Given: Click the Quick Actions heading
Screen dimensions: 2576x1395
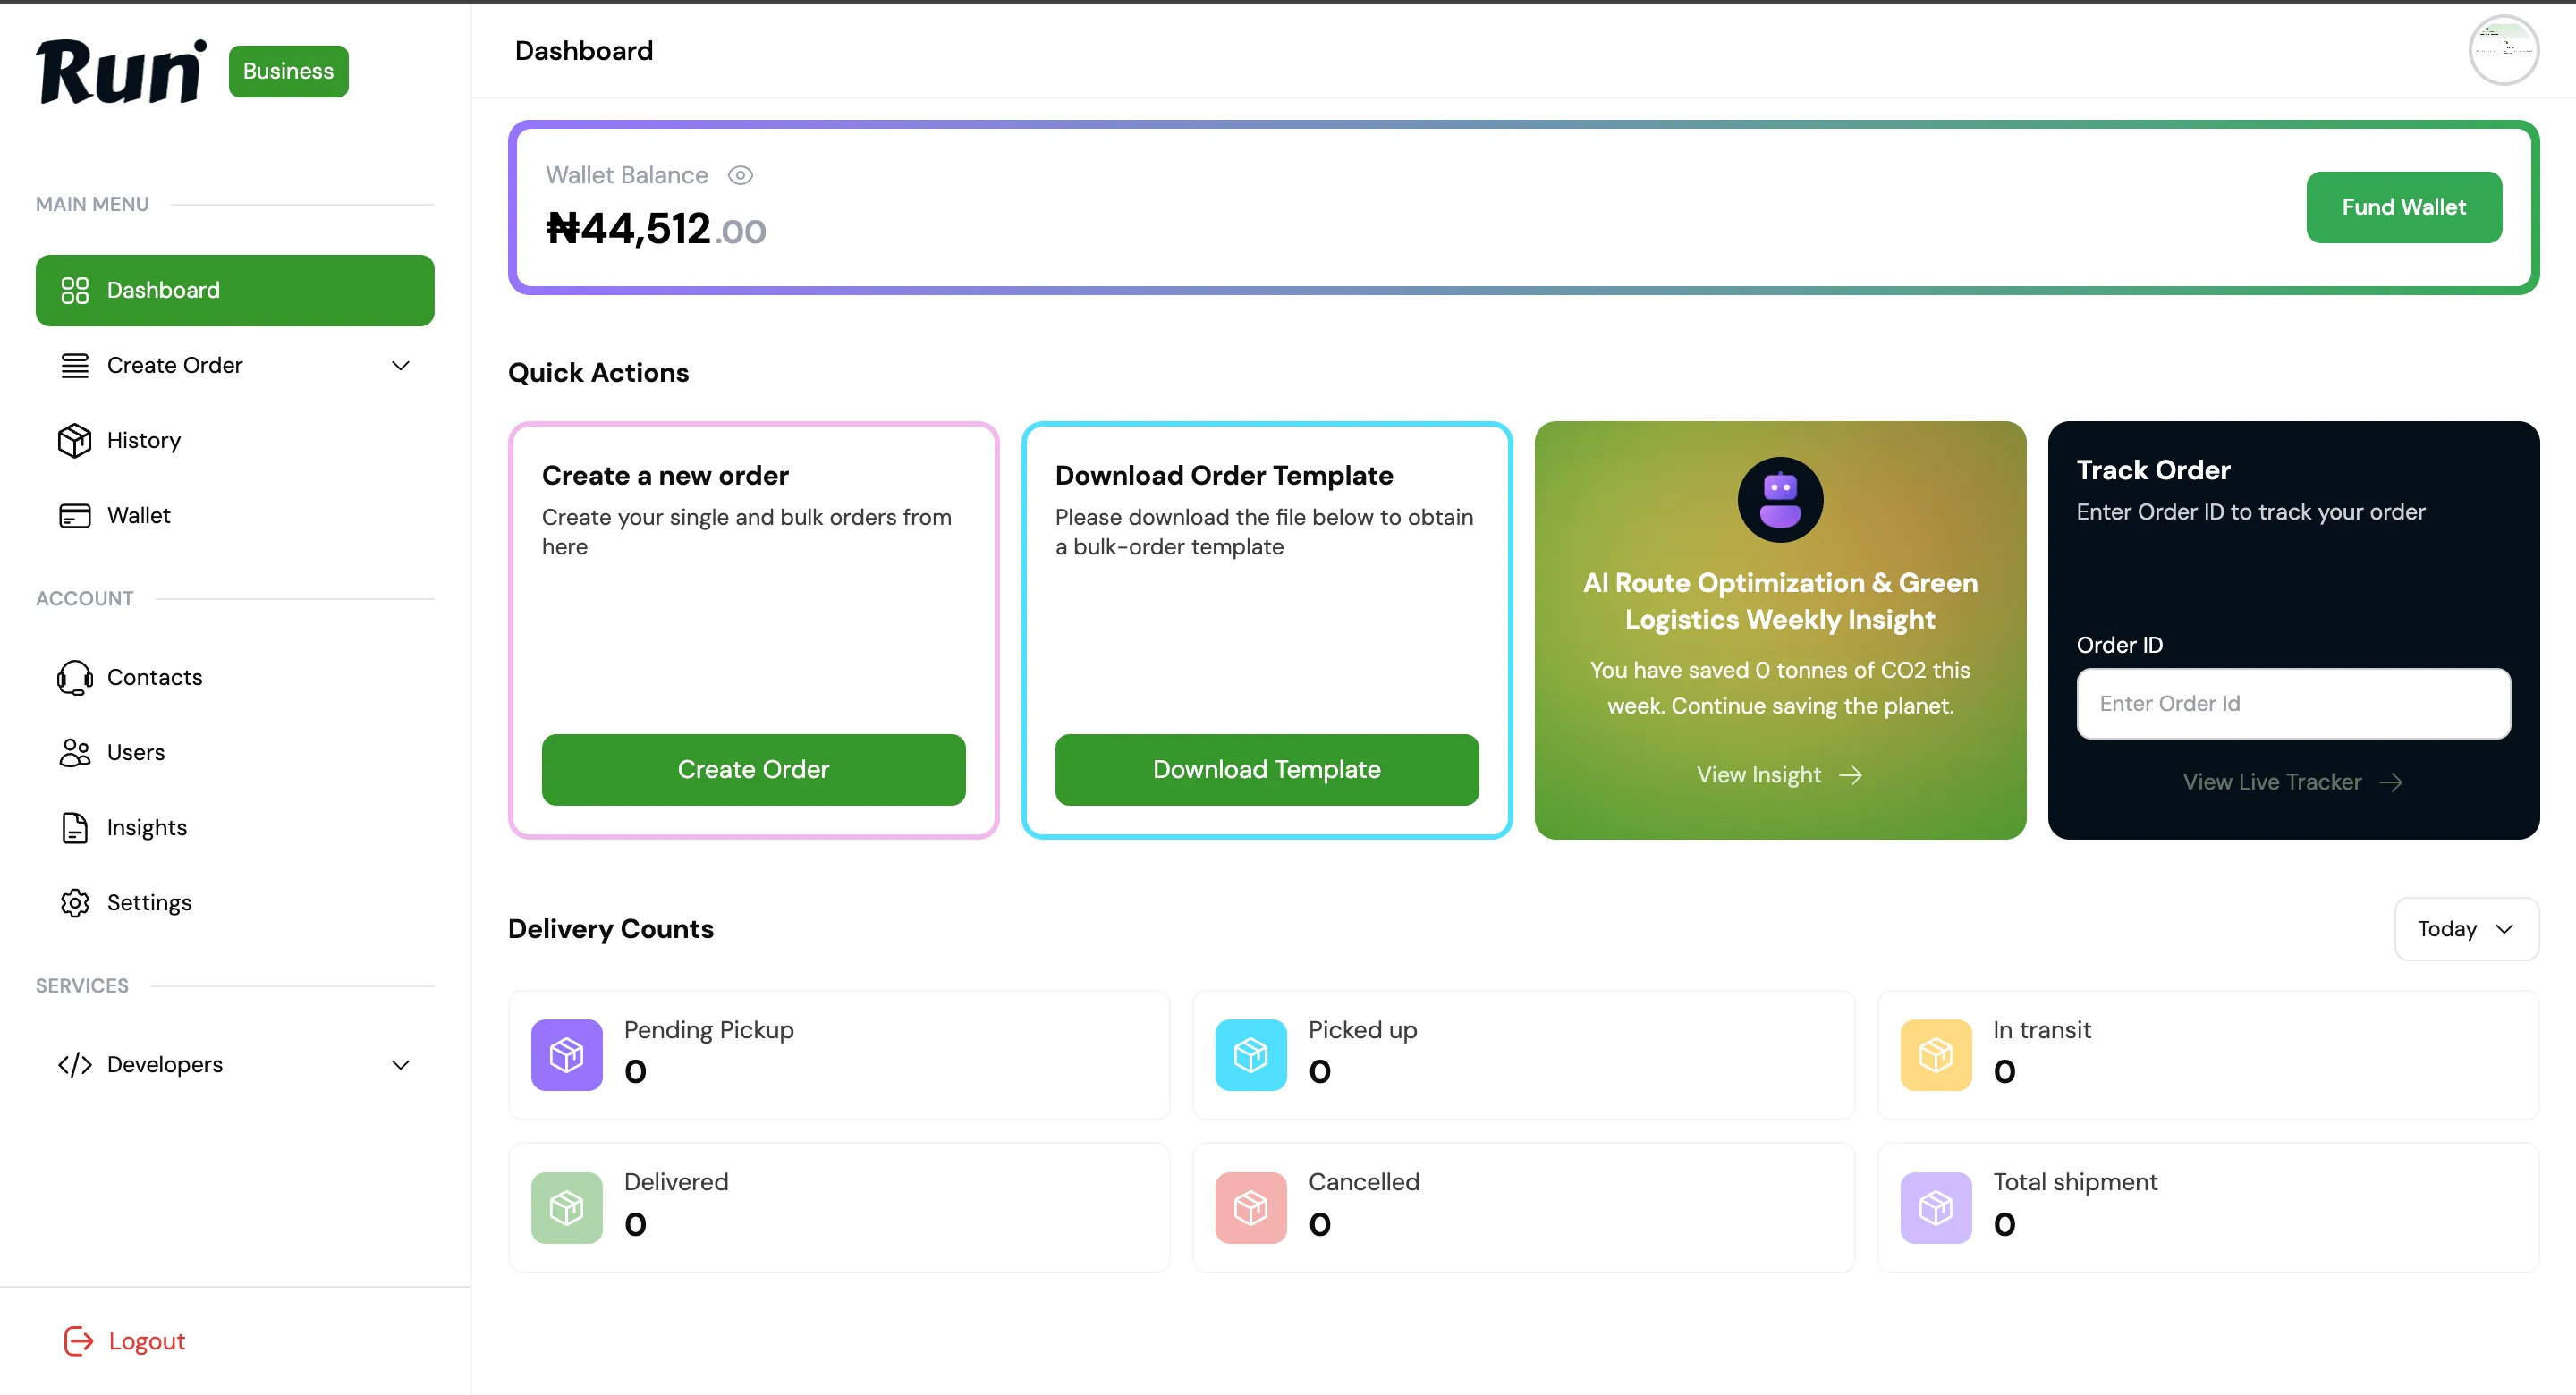Looking at the screenshot, I should point(598,373).
